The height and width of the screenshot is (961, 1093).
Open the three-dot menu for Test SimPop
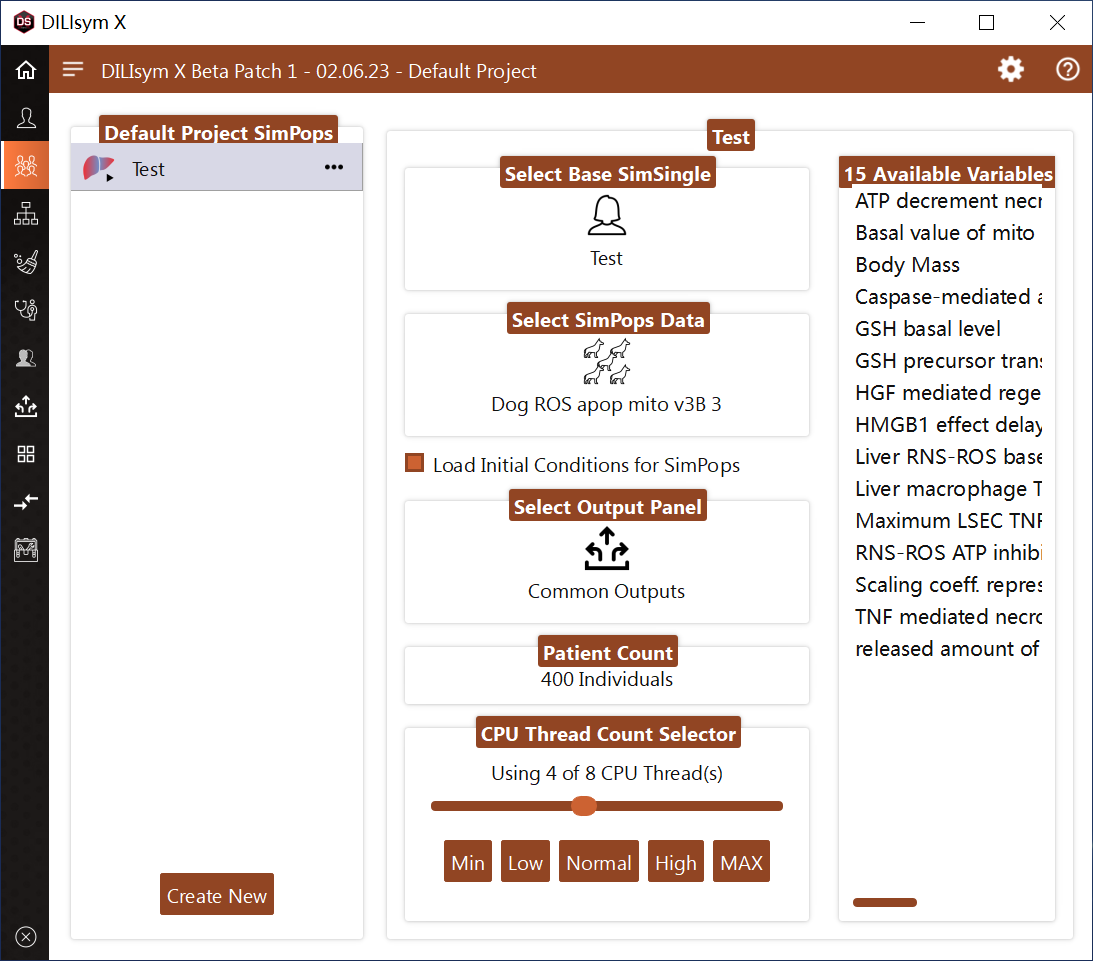coord(334,168)
